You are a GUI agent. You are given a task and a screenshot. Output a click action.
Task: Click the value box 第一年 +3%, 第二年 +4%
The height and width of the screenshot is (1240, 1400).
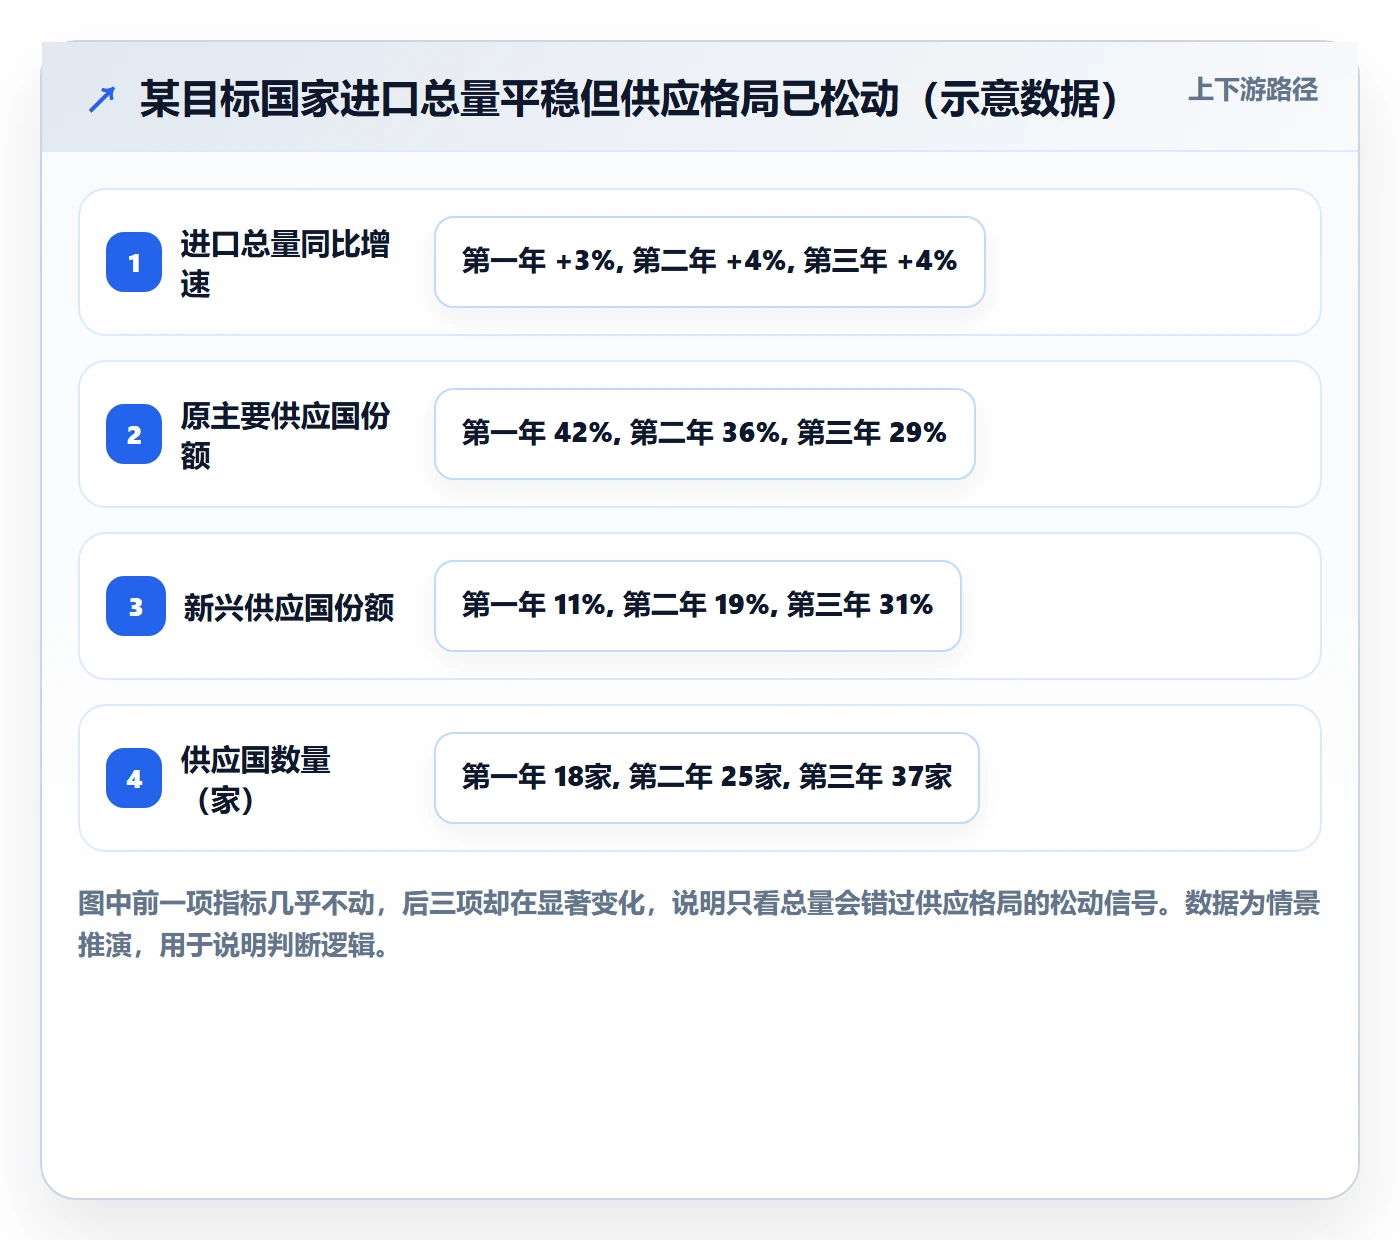point(710,262)
